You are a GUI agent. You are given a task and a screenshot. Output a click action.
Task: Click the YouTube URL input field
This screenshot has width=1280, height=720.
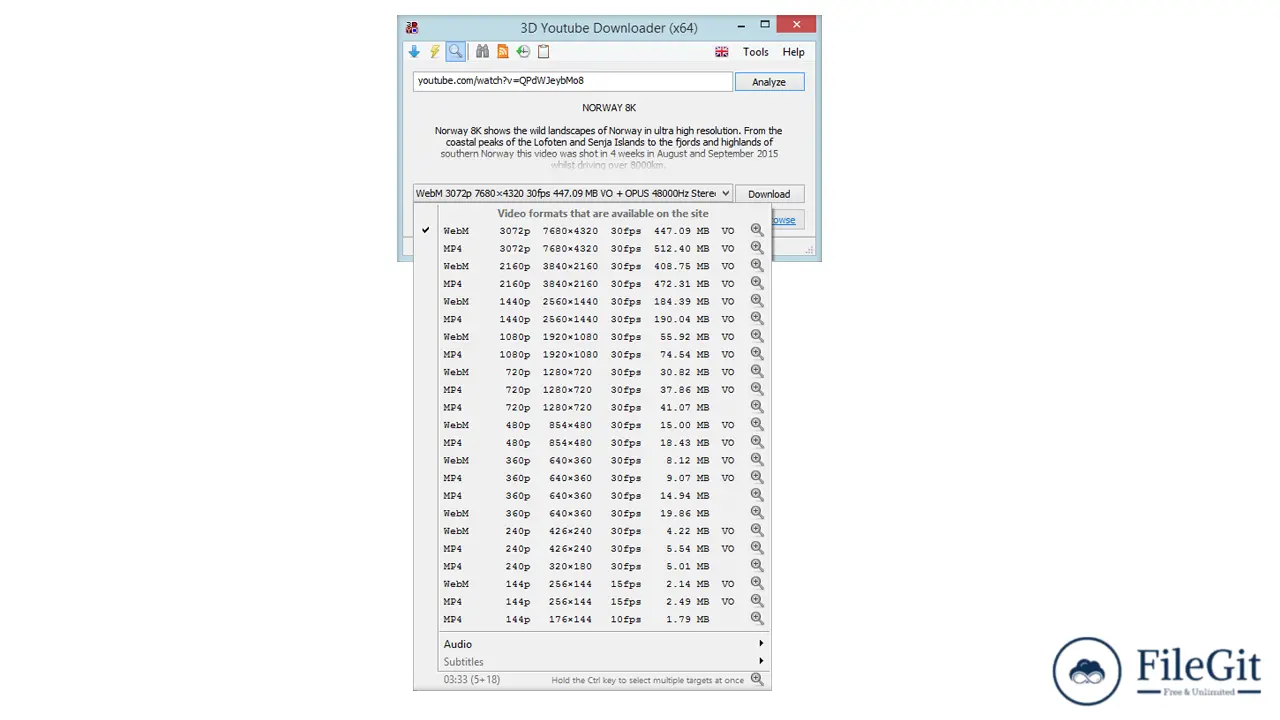[573, 81]
